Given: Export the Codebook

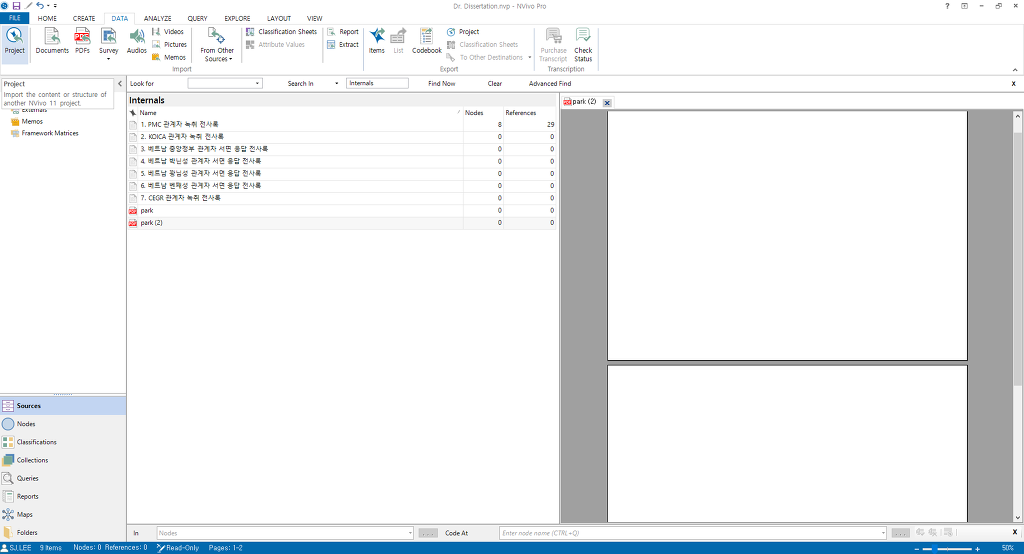Looking at the screenshot, I should (426, 42).
